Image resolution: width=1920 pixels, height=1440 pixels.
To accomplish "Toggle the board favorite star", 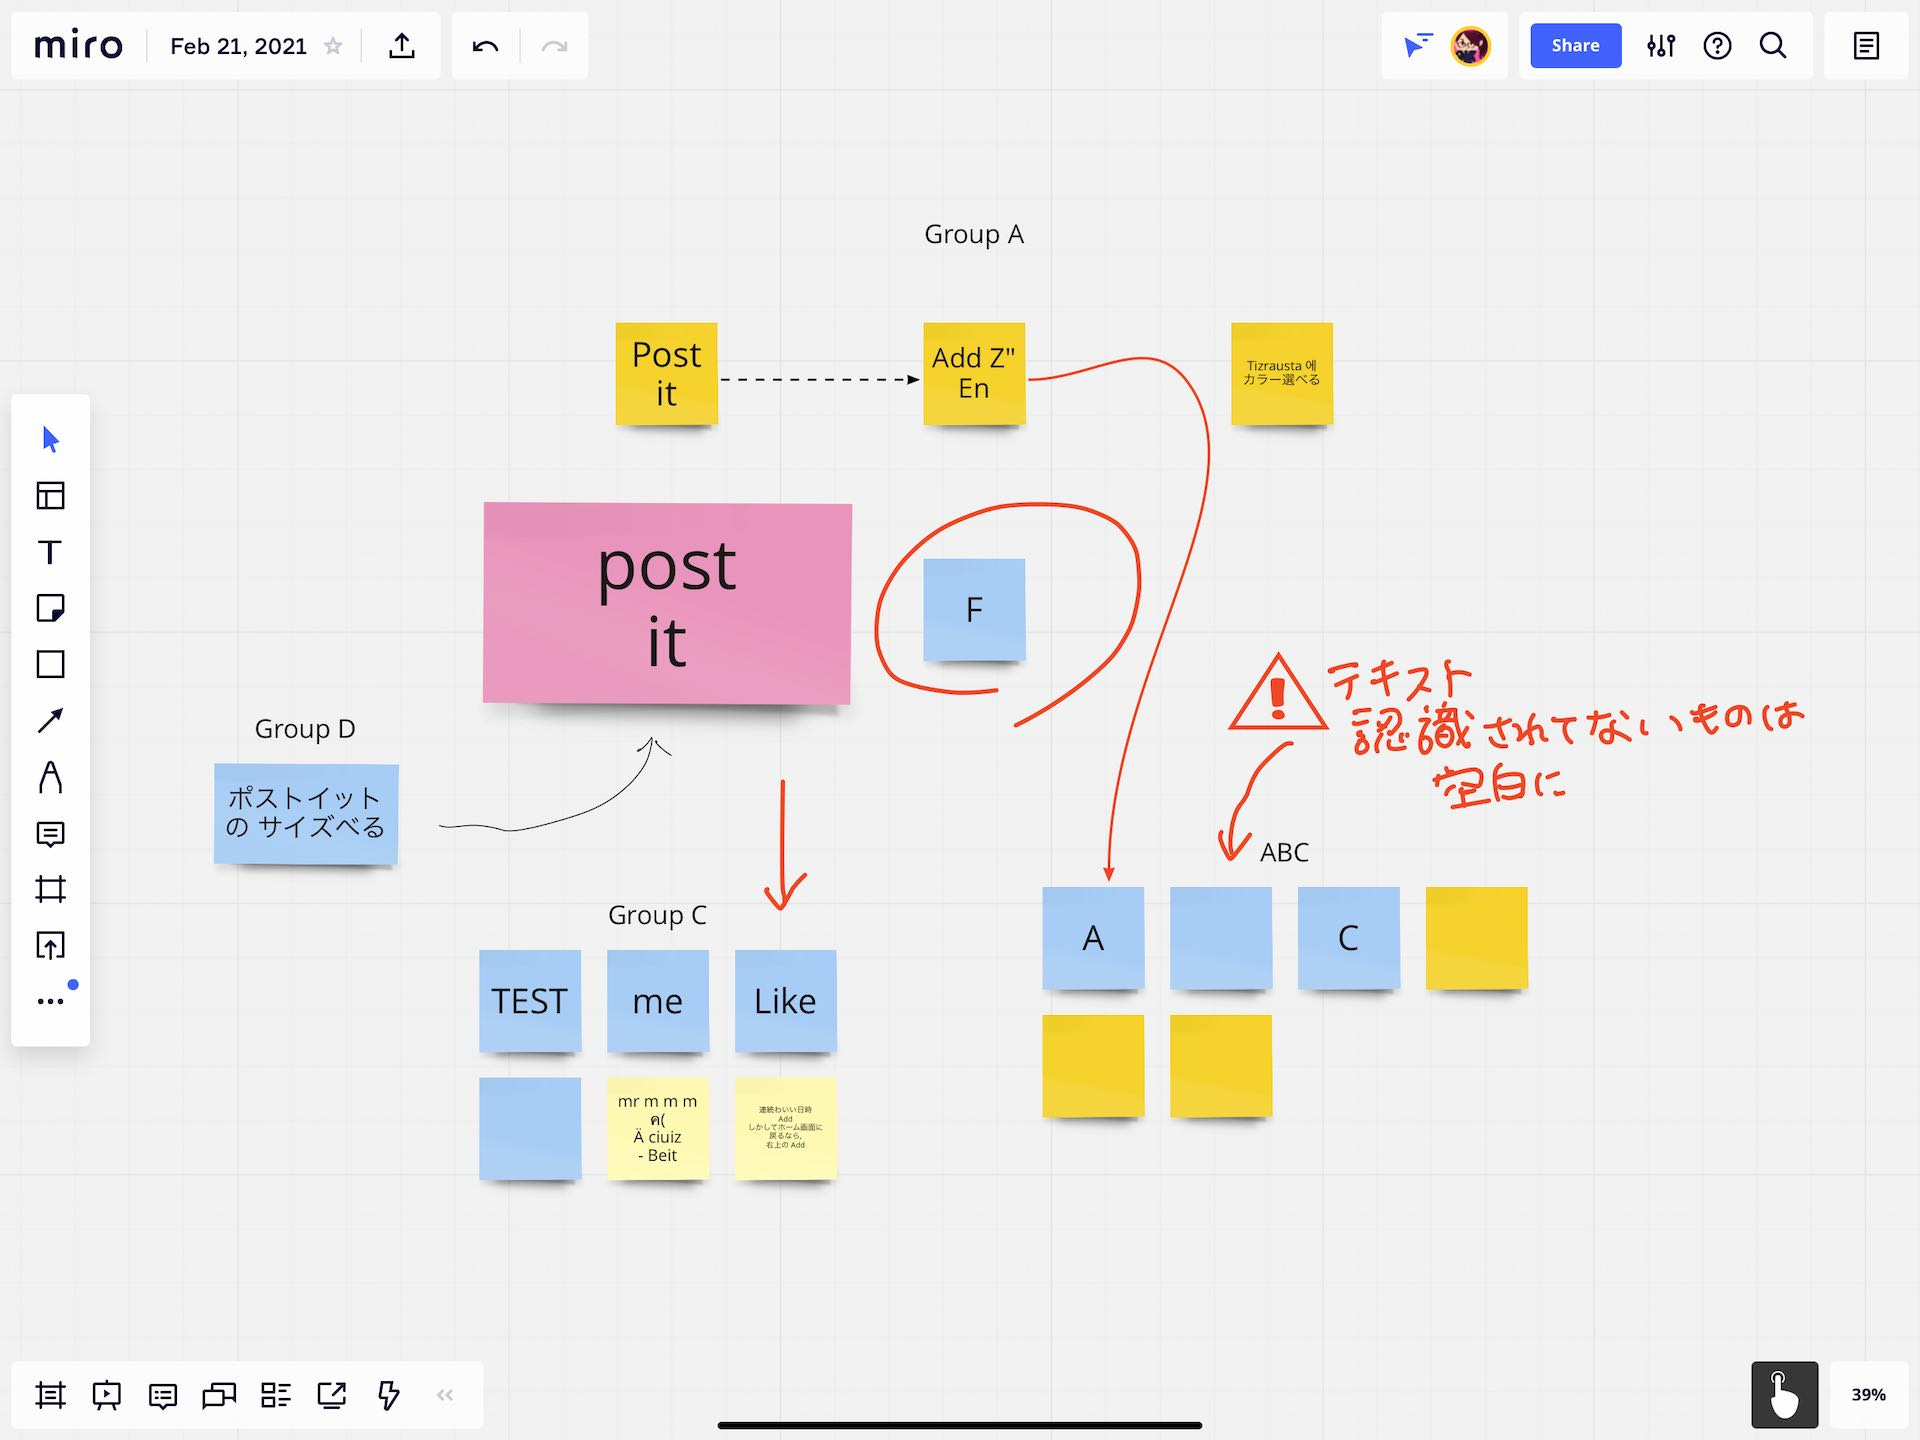I will (x=333, y=45).
